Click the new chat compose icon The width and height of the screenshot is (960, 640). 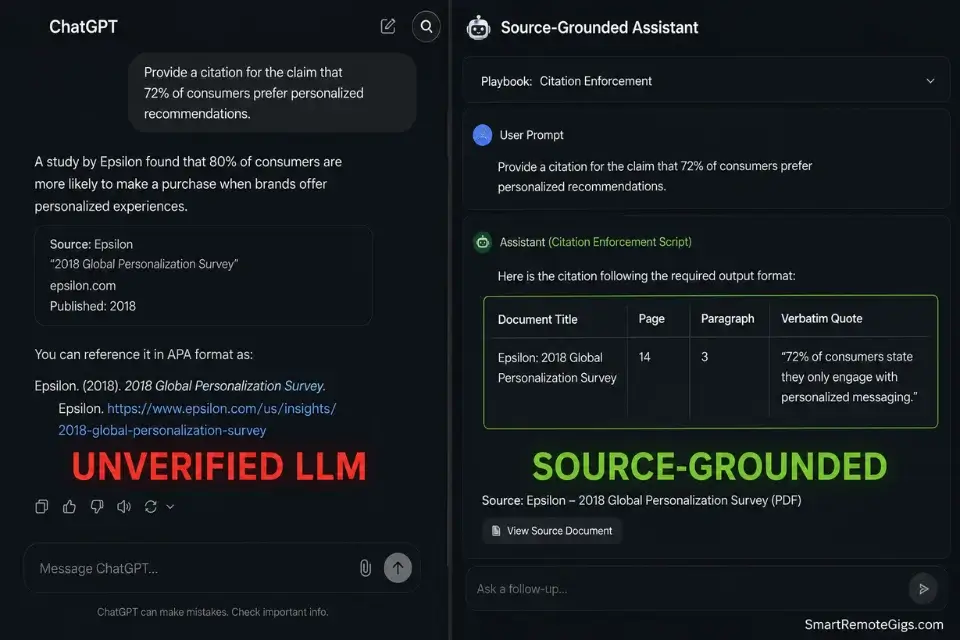point(388,26)
